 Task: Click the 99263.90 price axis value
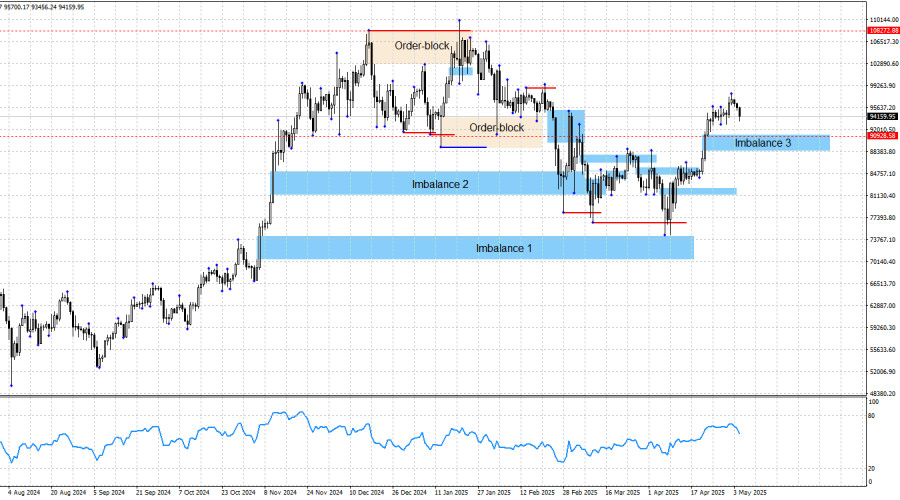point(883,86)
